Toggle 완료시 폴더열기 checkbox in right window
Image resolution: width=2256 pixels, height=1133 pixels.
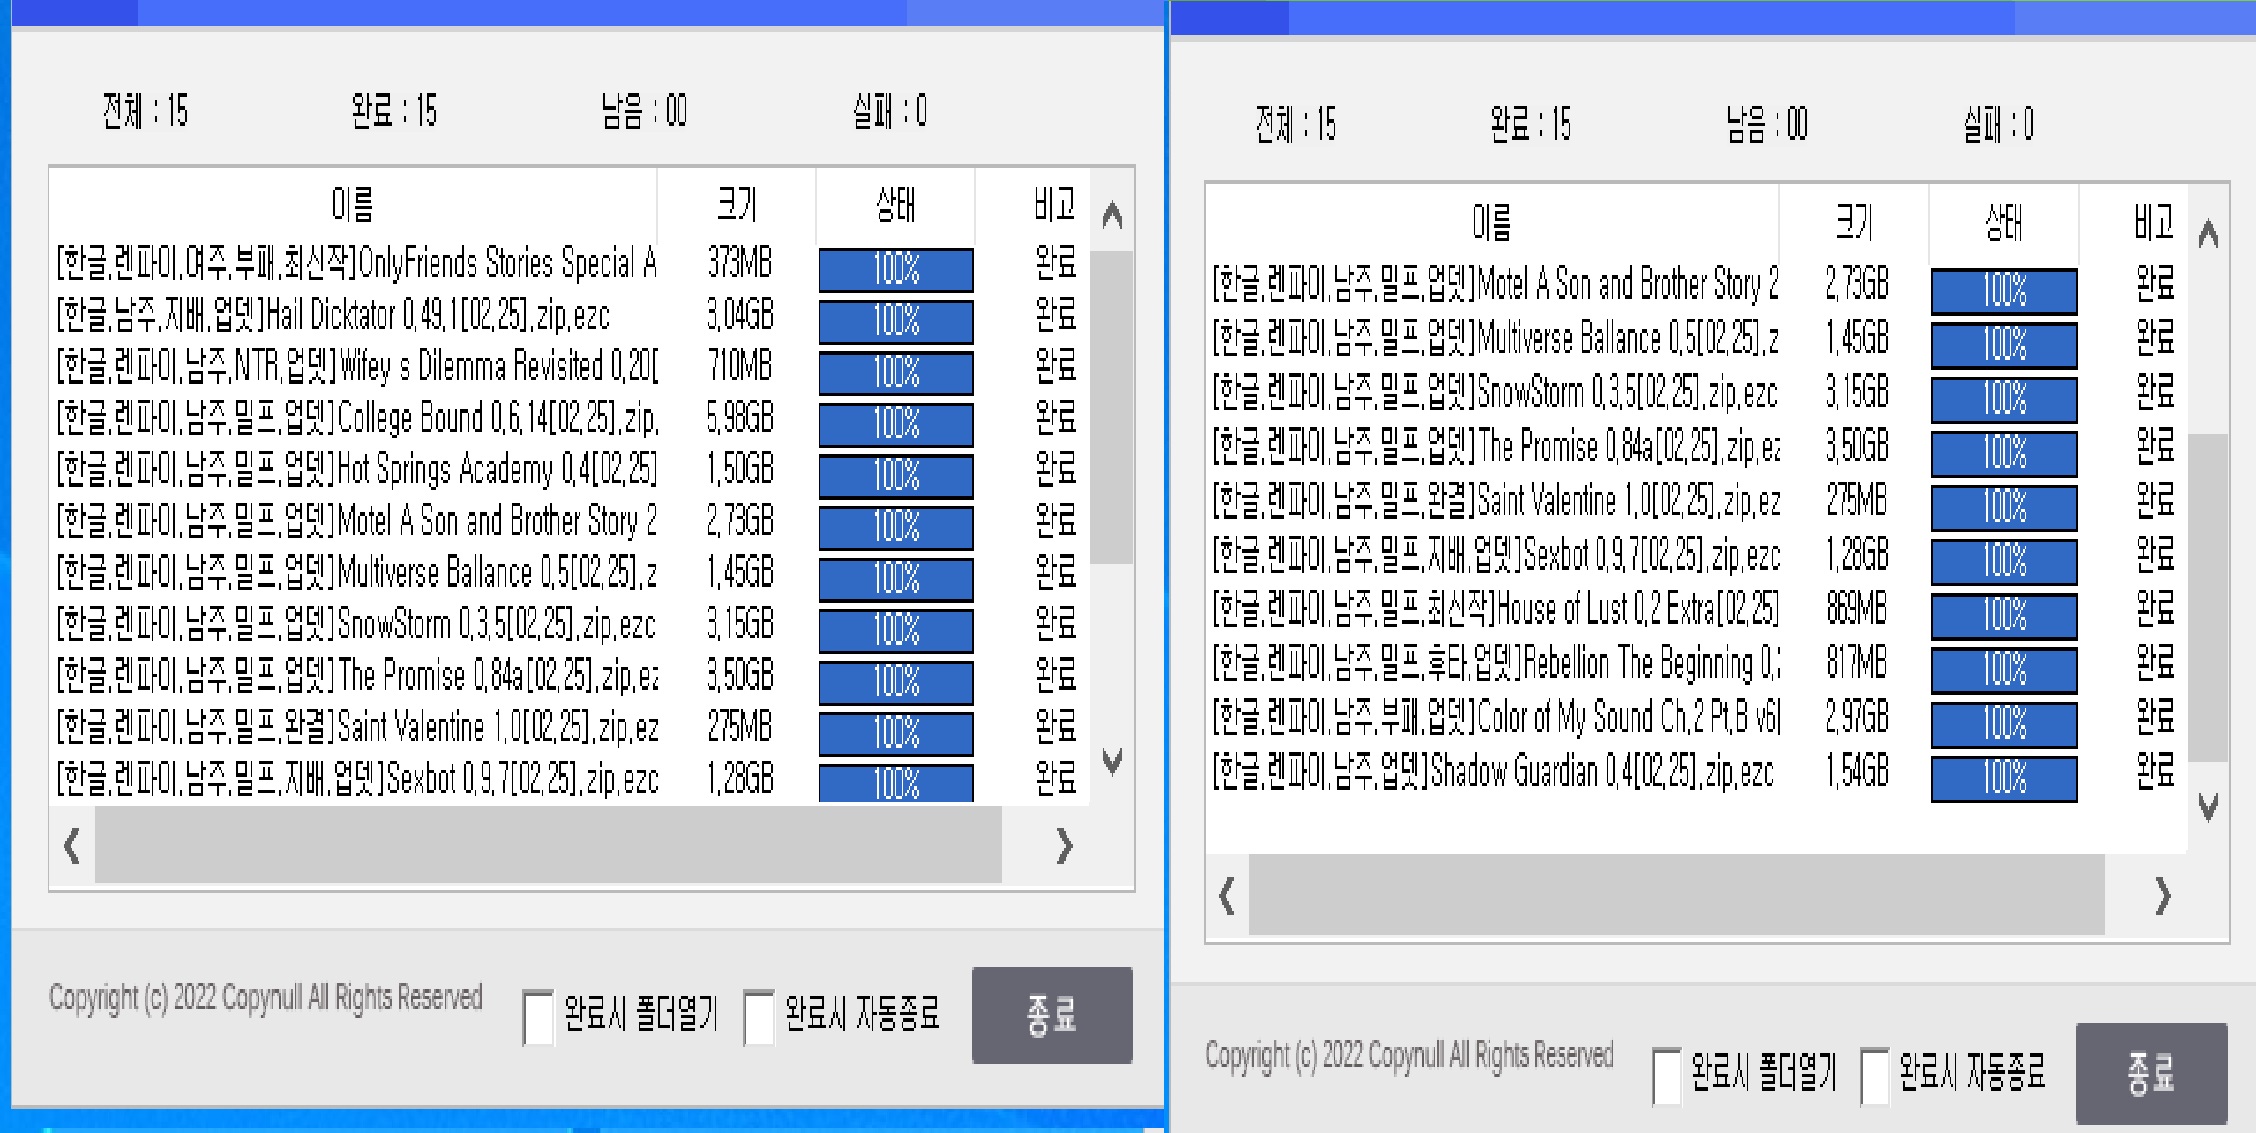[x=1666, y=1075]
